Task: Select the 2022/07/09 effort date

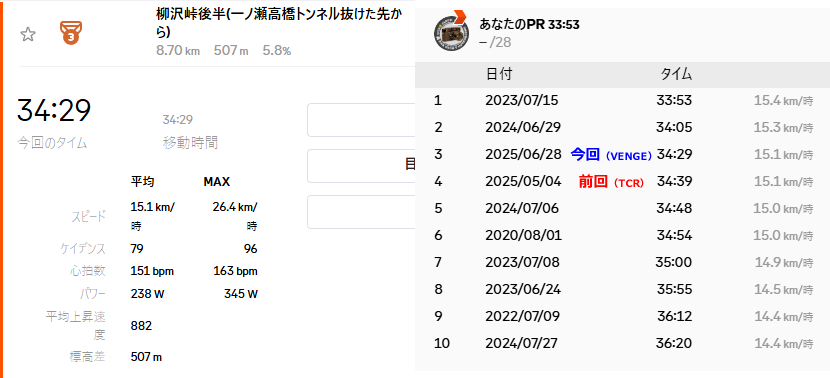Action: click(521, 316)
